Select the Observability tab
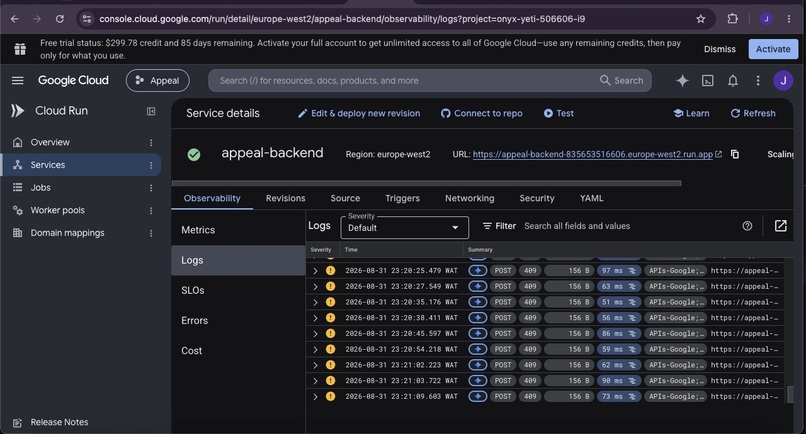Viewport: 806px width, 434px height. [212, 198]
